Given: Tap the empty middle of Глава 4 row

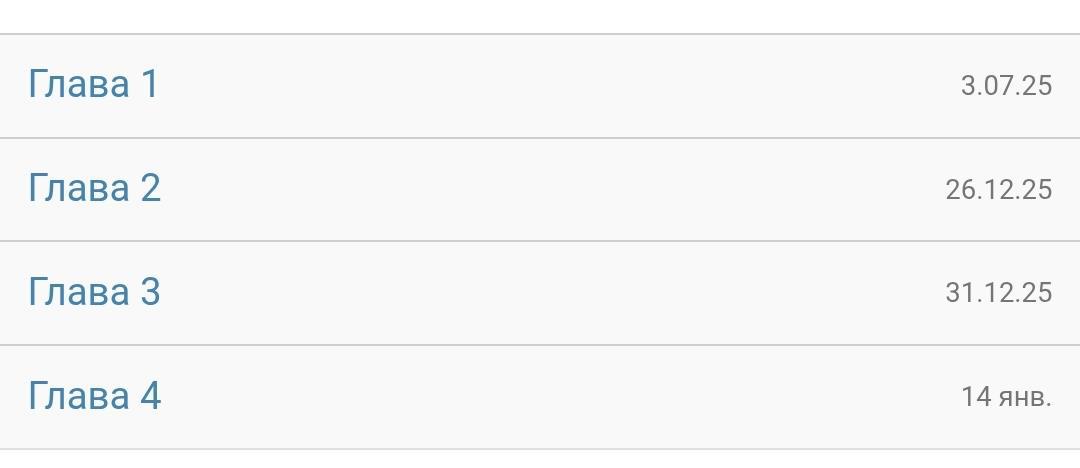Looking at the screenshot, I should click(x=540, y=397).
